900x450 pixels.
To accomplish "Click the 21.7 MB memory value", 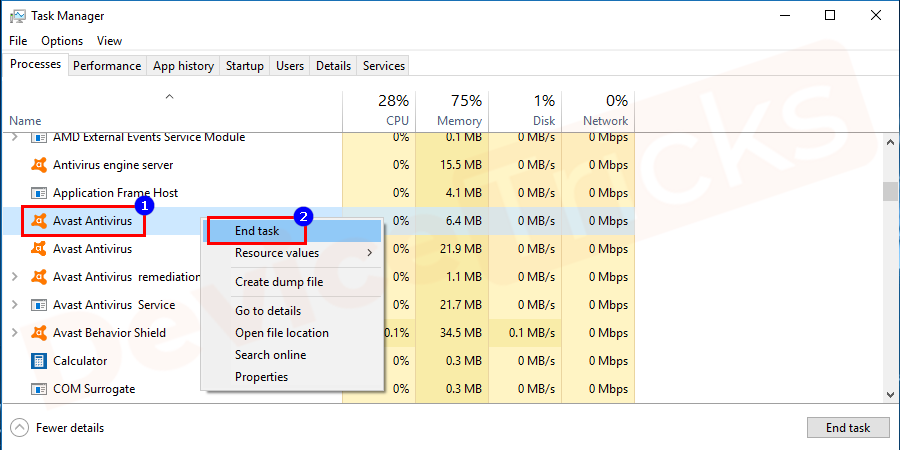I will coord(459,305).
